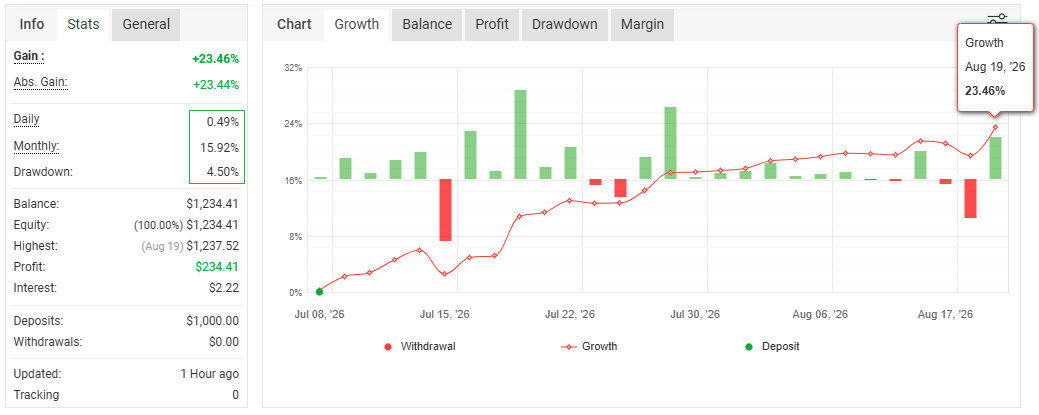This screenshot has width=1039, height=415.
Task: Toggle the Deposit legend green dot
Action: pyautogui.click(x=749, y=347)
